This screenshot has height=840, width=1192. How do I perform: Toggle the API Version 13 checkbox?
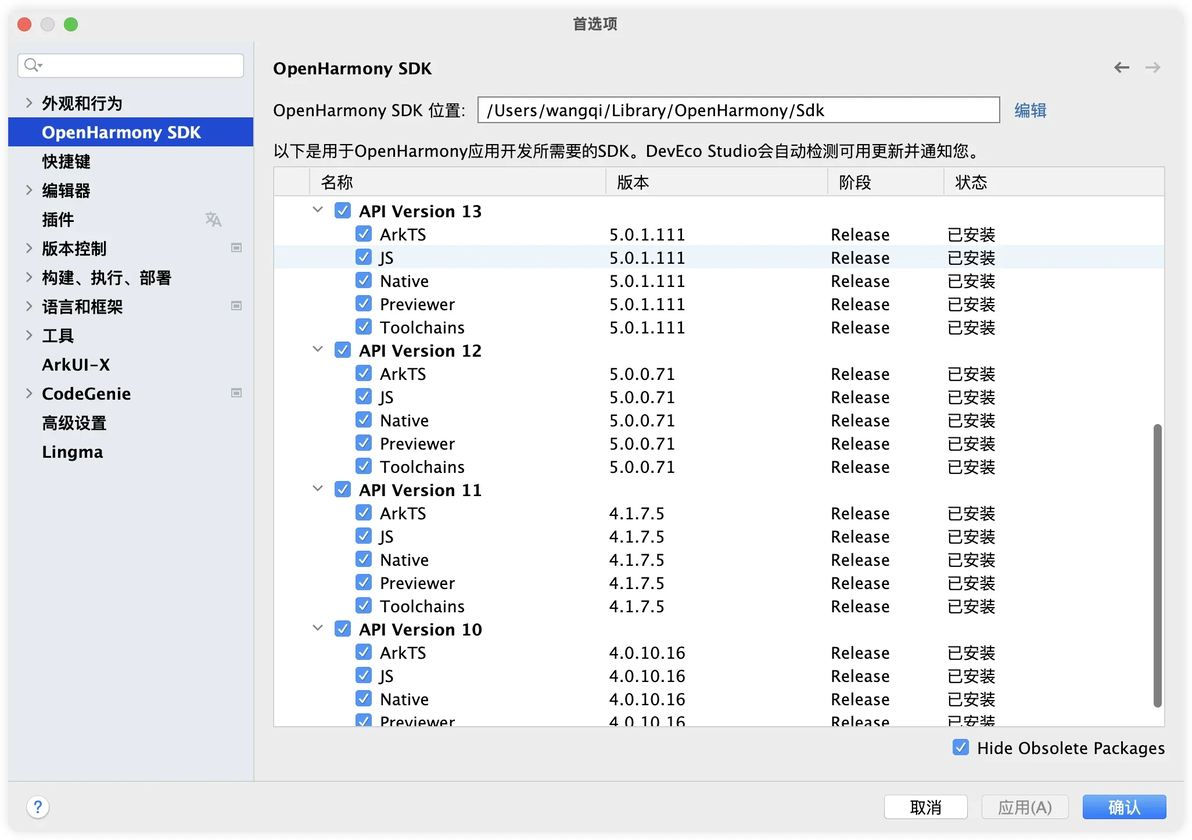343,211
